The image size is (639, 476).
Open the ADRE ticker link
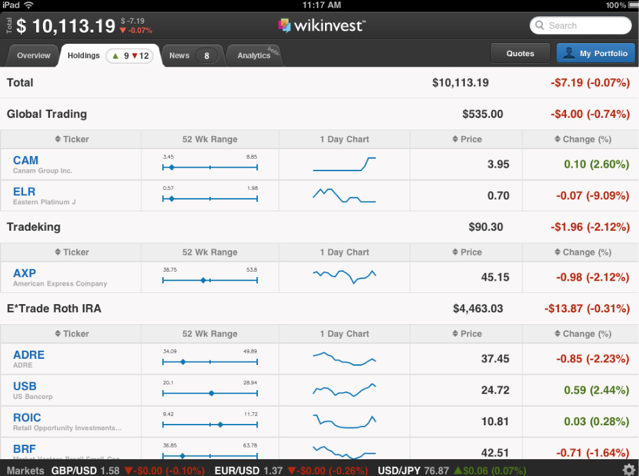pos(29,355)
